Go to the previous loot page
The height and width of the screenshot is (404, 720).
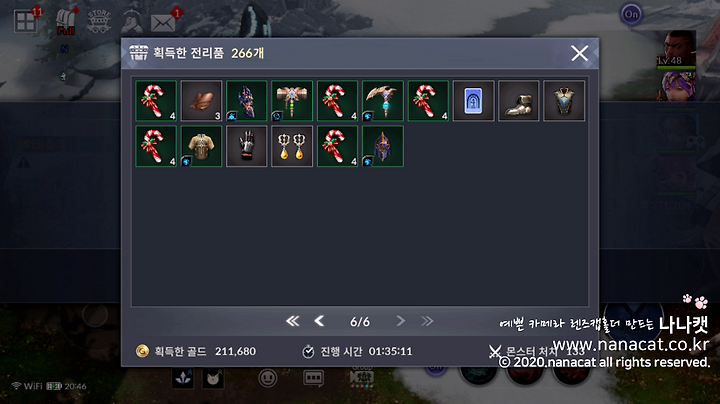point(319,321)
